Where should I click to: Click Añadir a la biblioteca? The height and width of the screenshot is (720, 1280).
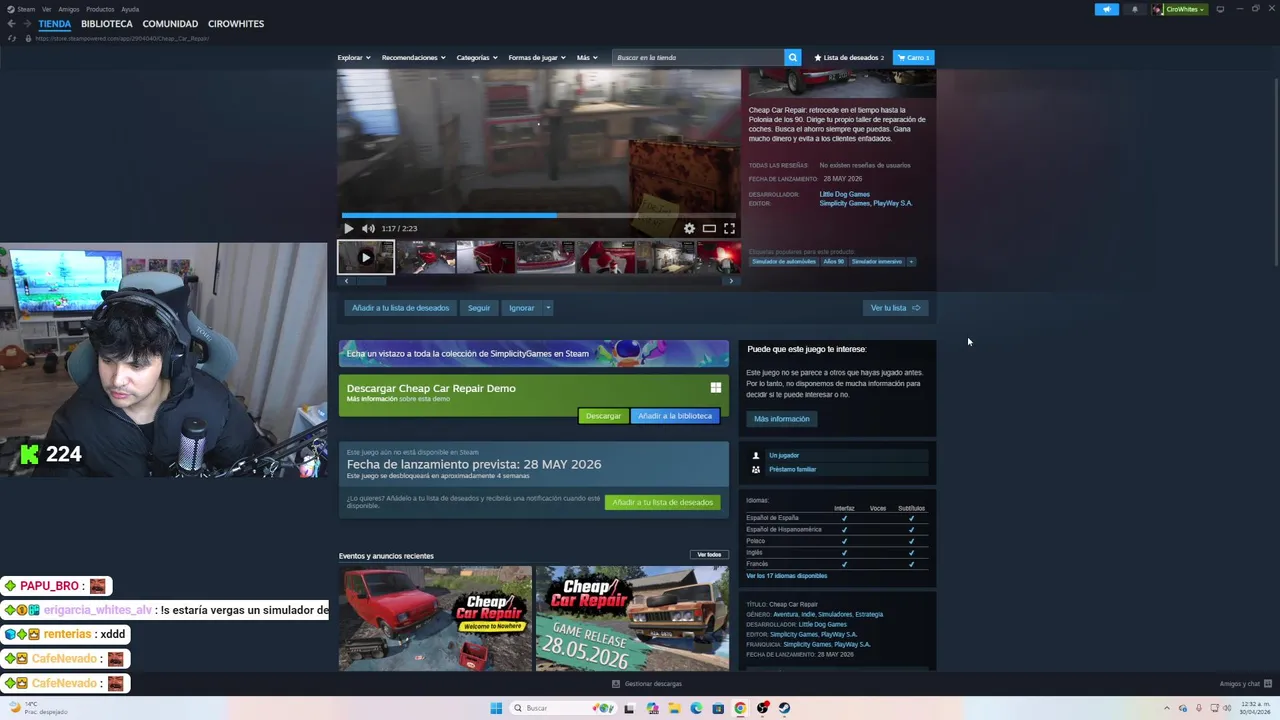point(675,416)
